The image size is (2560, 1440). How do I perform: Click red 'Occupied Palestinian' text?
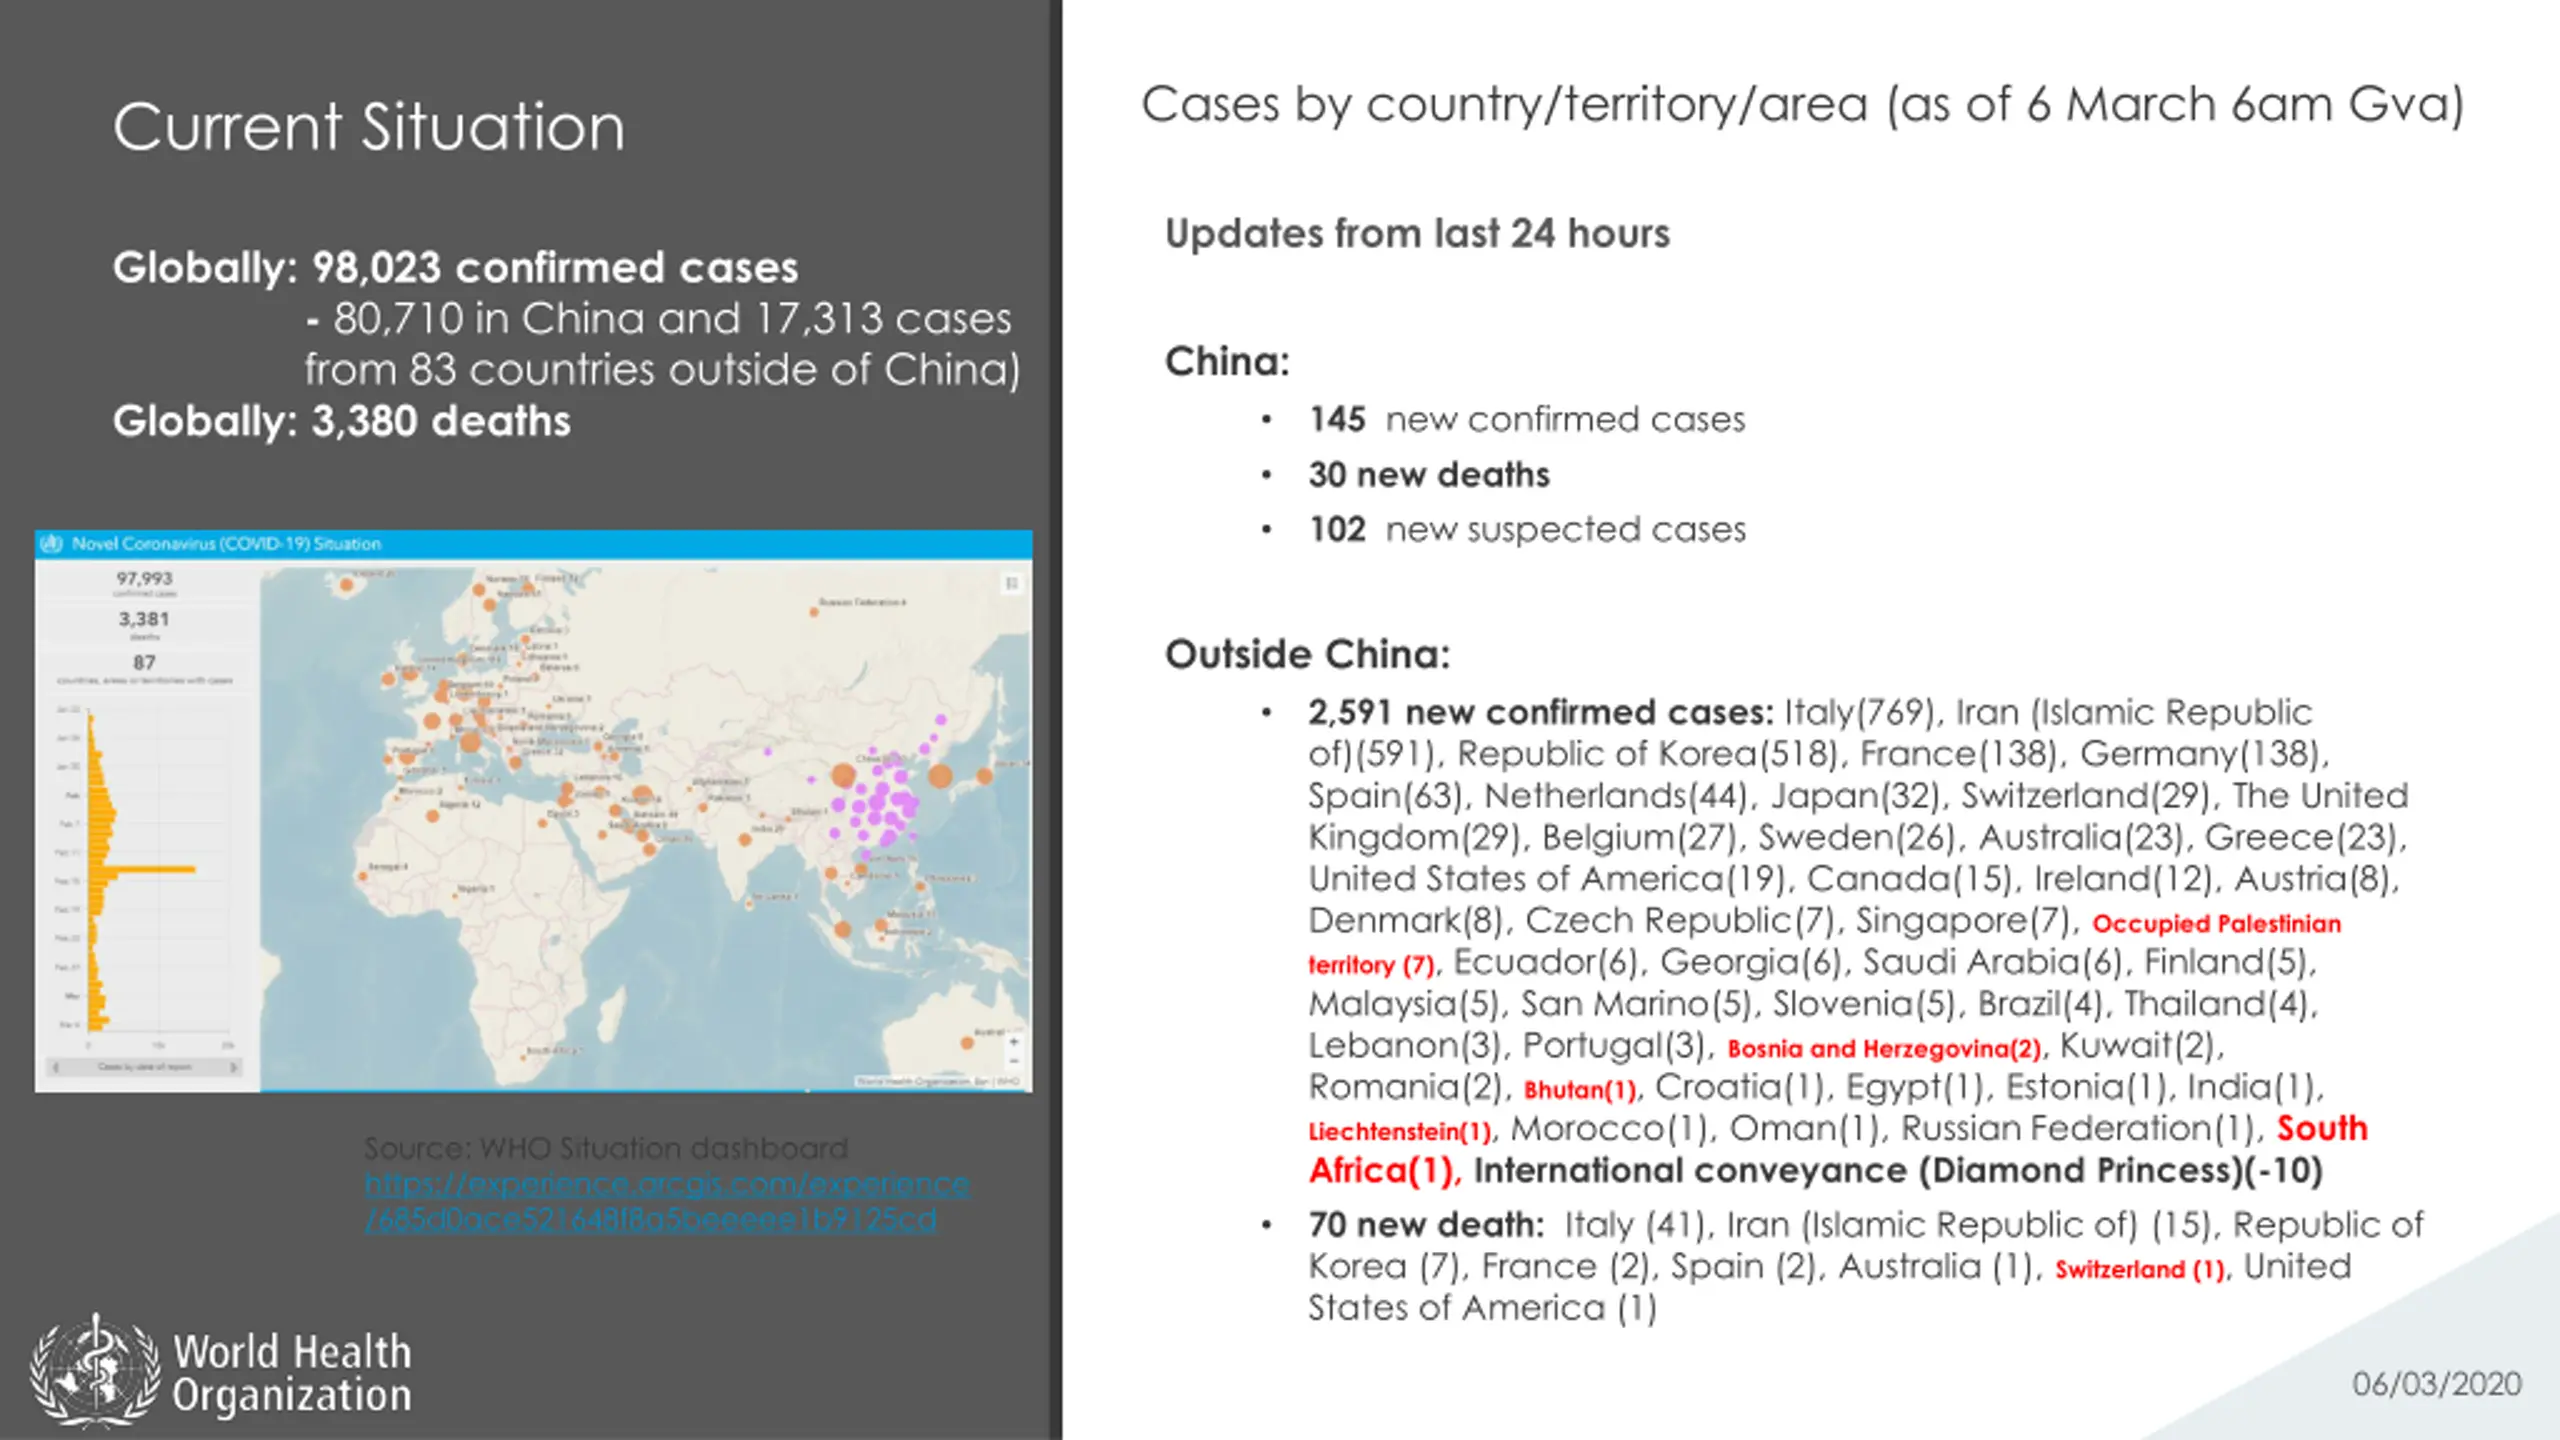[2216, 923]
